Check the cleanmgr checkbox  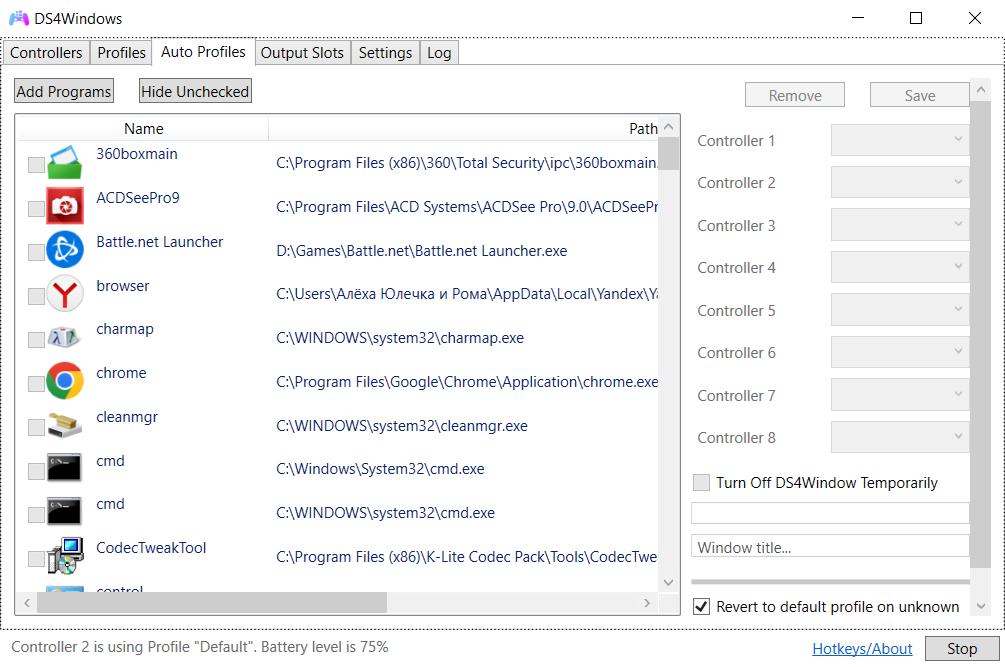tap(36, 427)
